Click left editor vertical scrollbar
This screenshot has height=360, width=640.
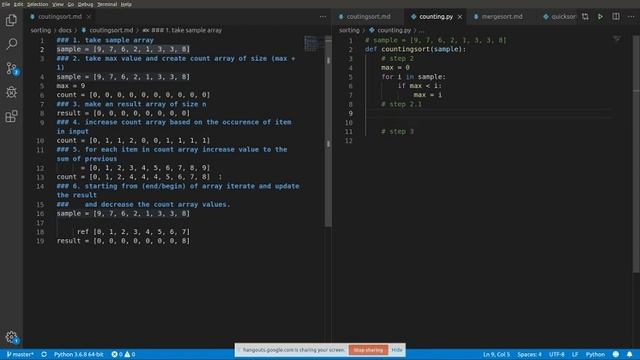pyautogui.click(x=328, y=131)
